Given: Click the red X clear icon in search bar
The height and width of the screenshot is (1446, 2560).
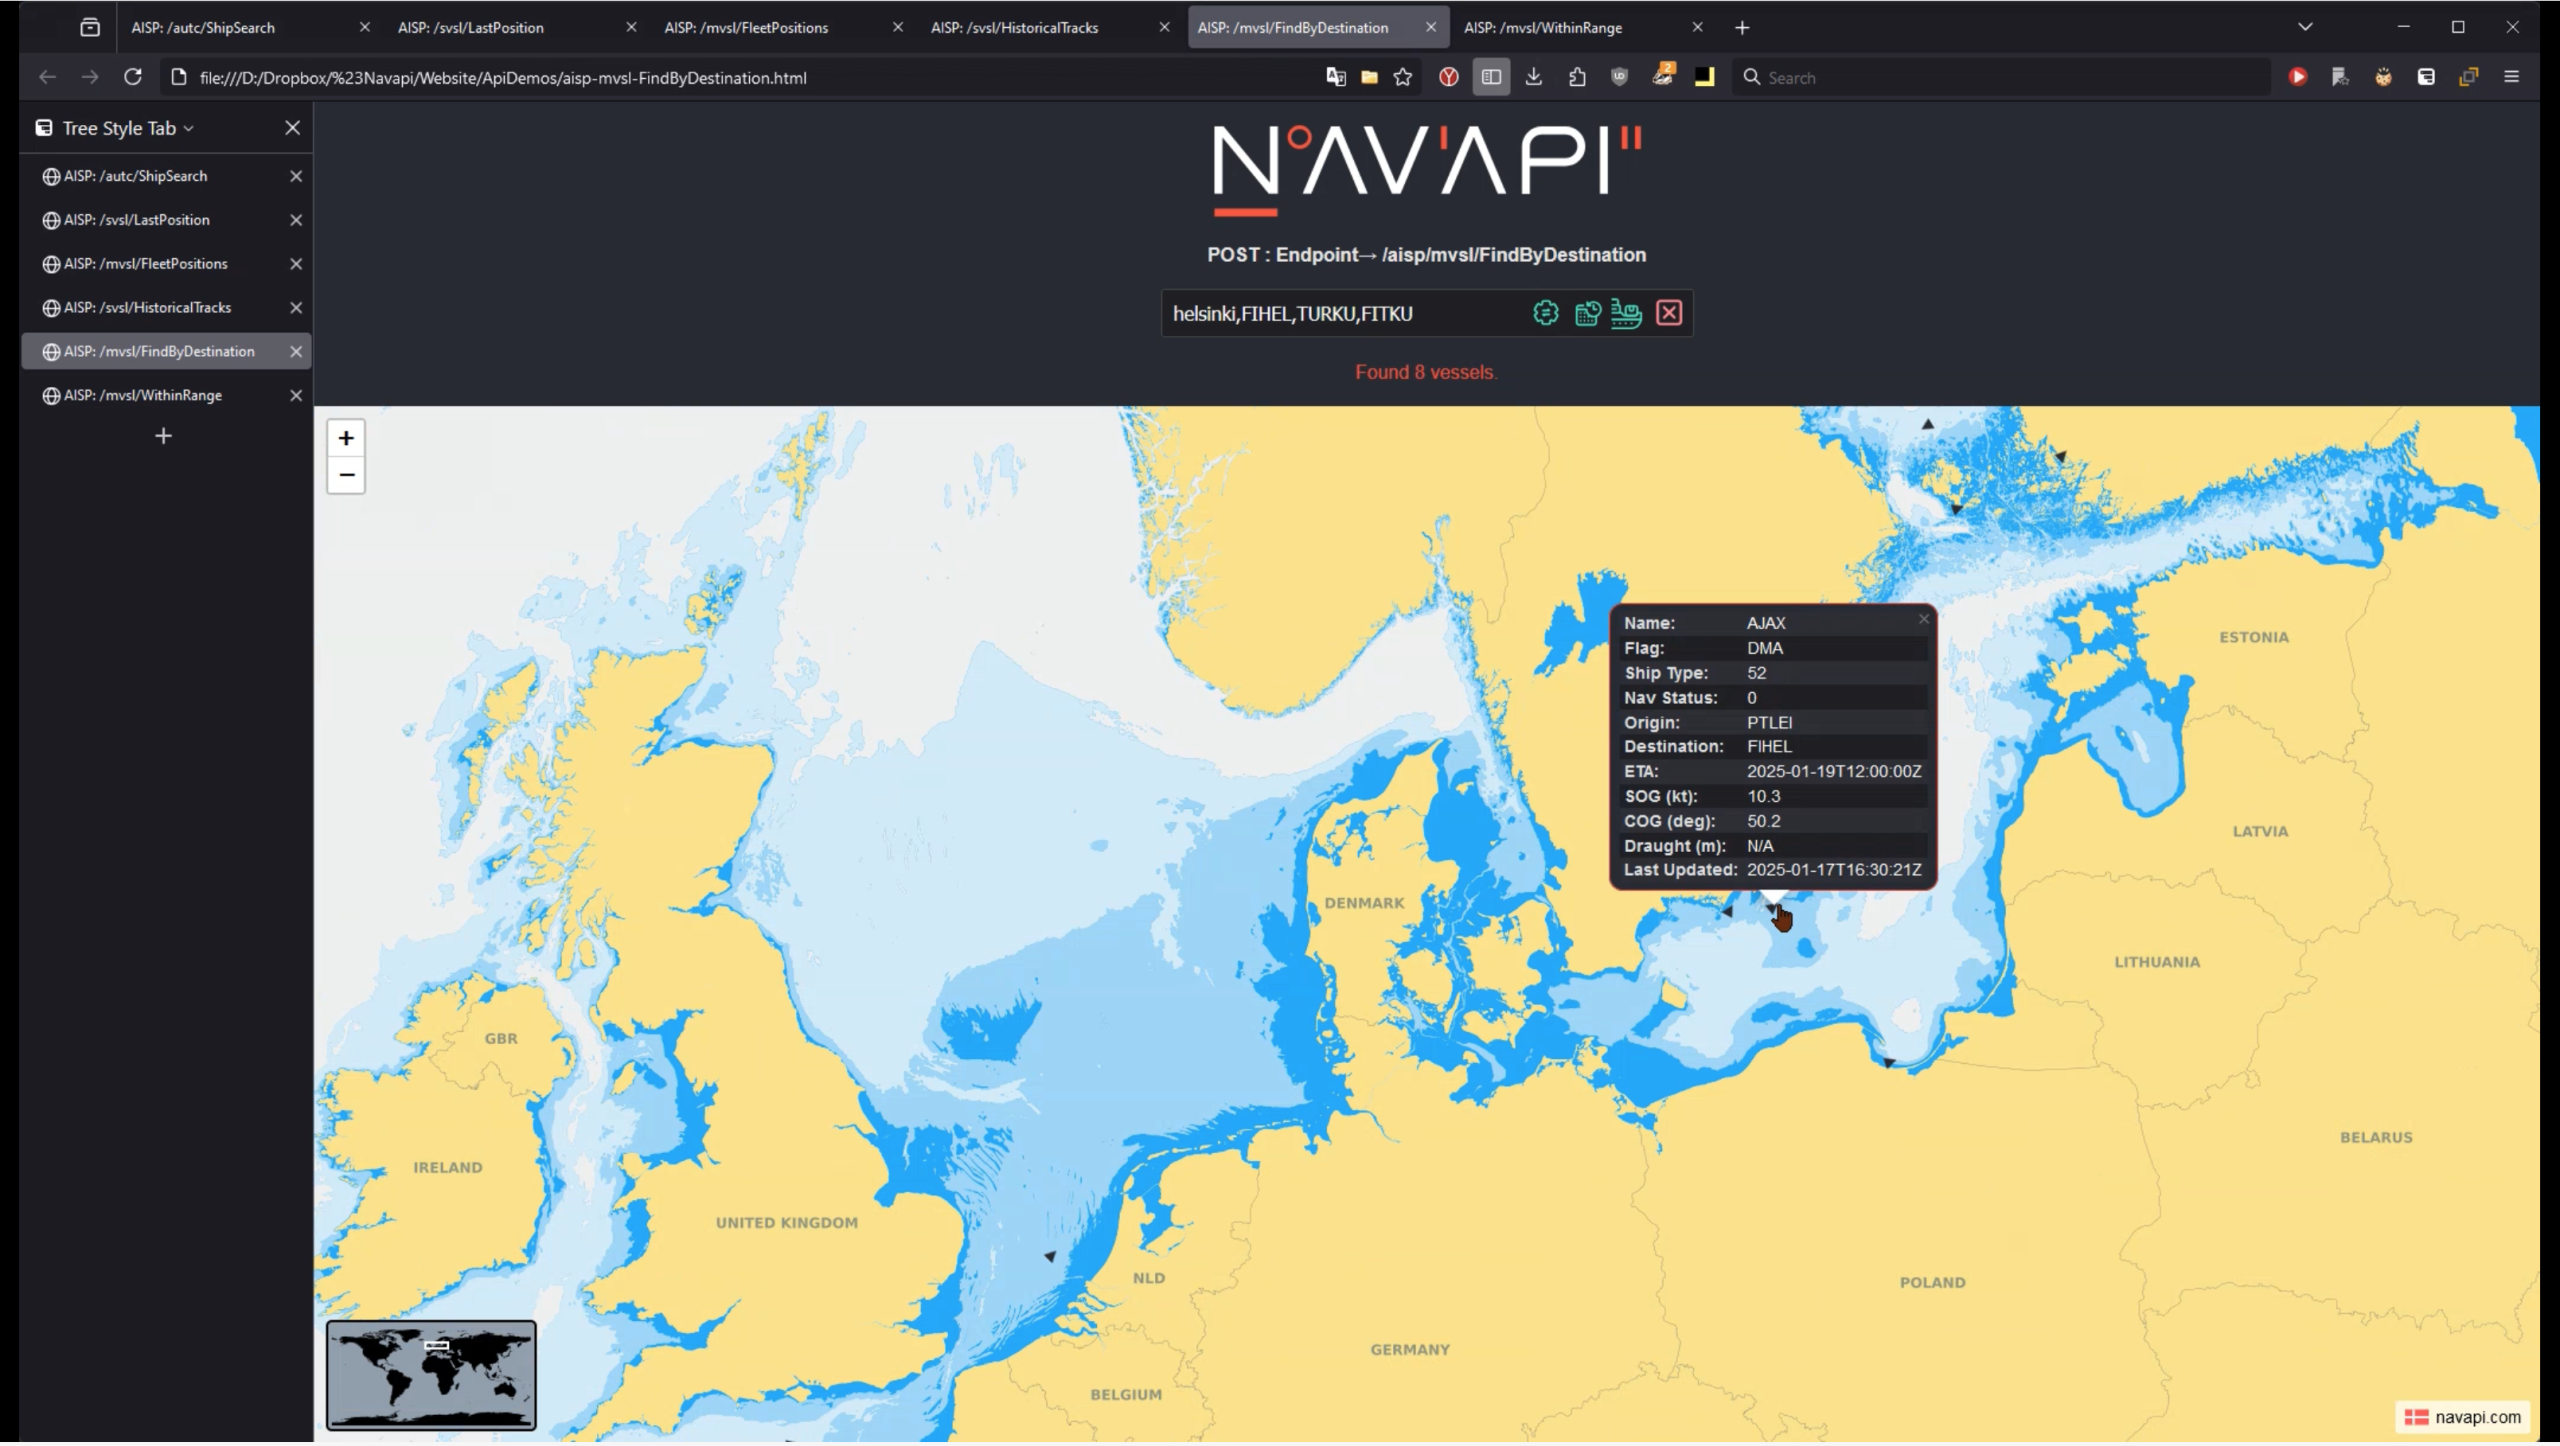Looking at the screenshot, I should [x=1669, y=313].
